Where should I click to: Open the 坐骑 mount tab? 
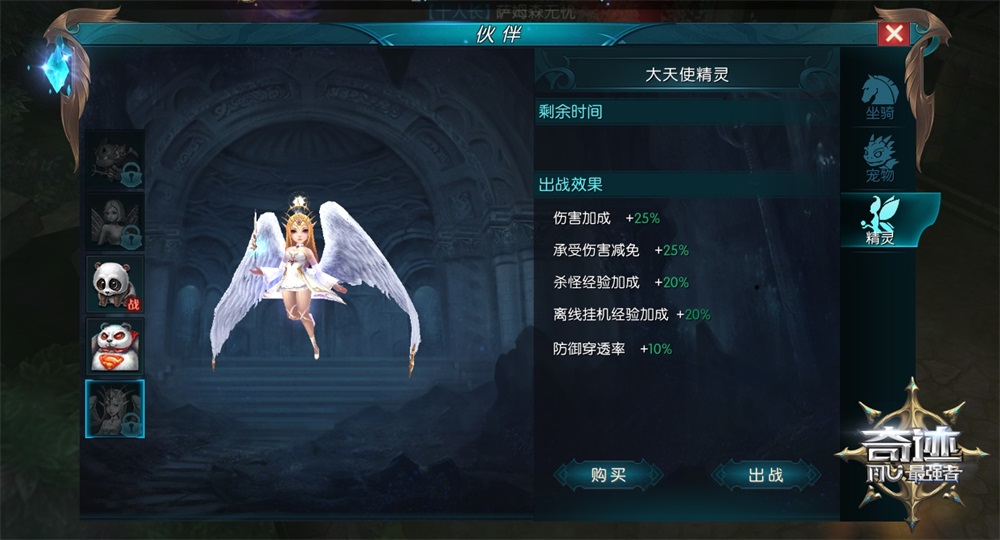coord(879,98)
